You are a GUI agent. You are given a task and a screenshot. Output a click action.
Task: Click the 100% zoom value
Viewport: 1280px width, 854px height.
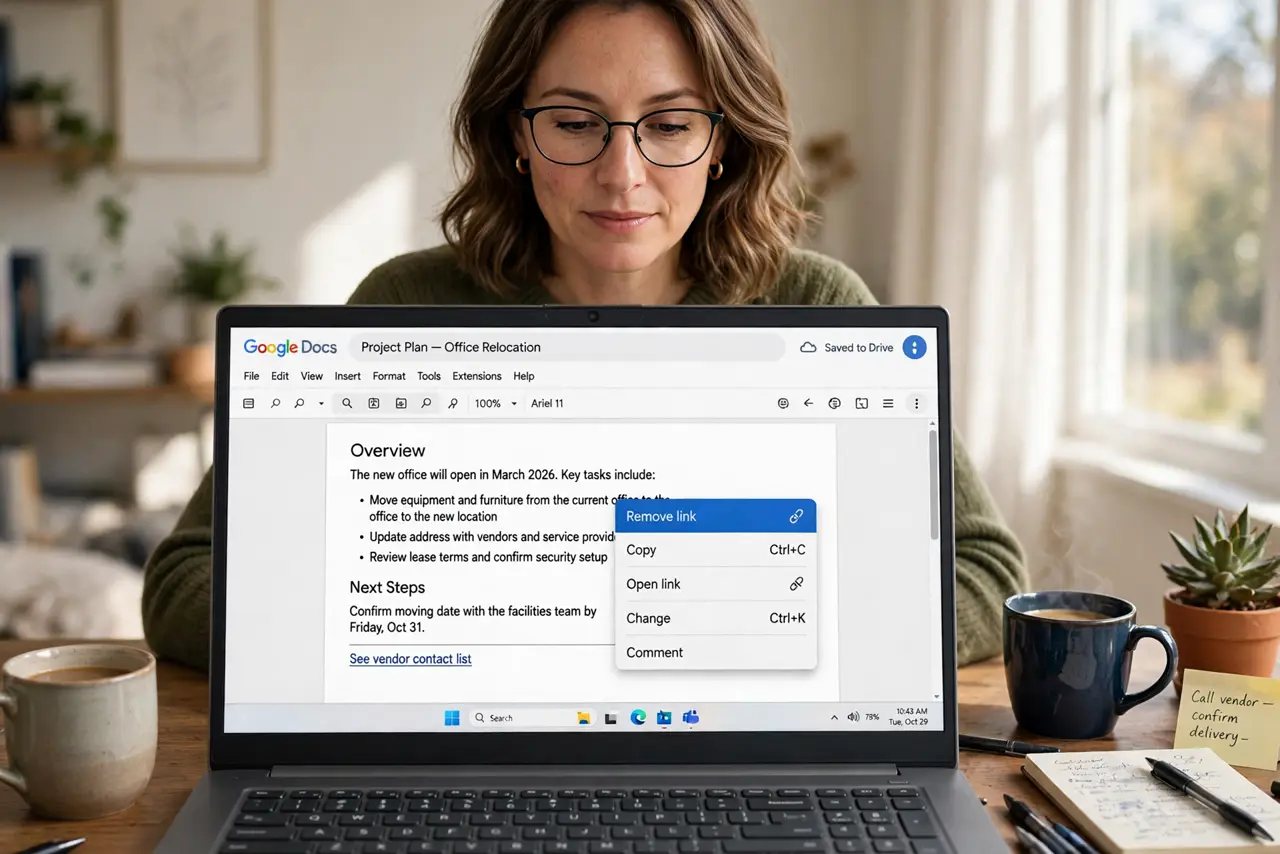(x=488, y=403)
